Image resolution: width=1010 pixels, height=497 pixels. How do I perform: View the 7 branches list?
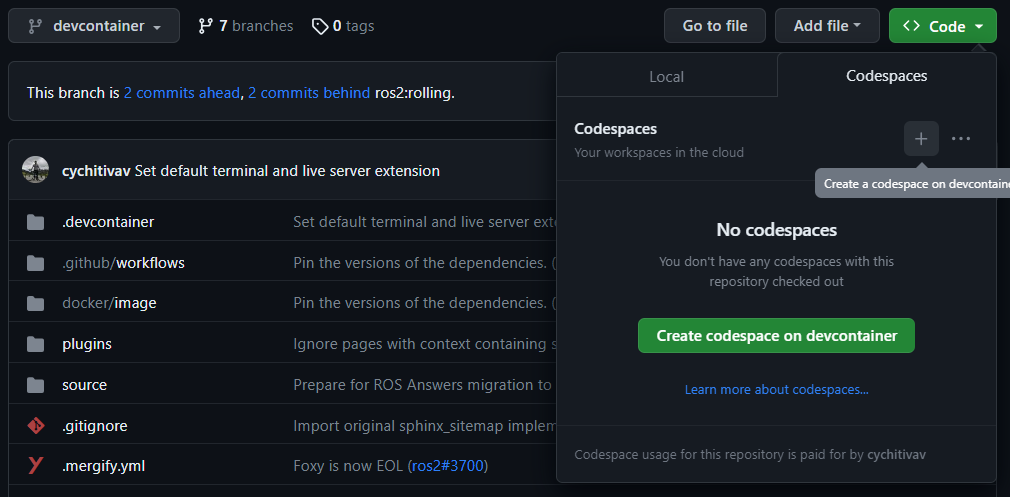245,26
